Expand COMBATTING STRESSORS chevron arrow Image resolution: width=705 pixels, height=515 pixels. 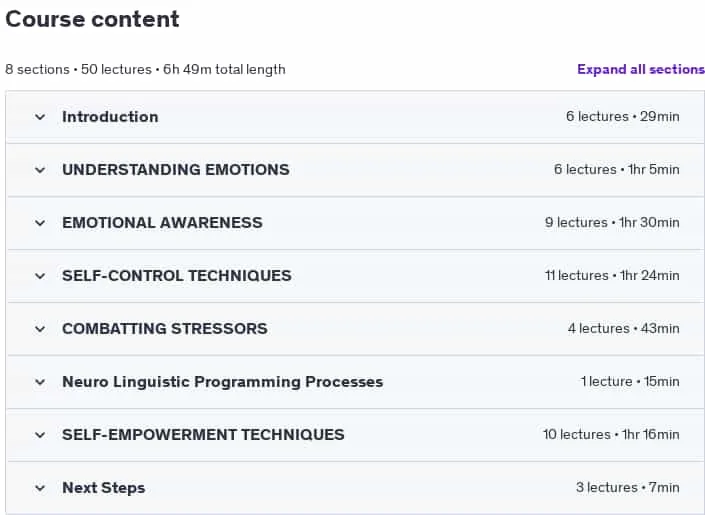[x=40, y=330]
